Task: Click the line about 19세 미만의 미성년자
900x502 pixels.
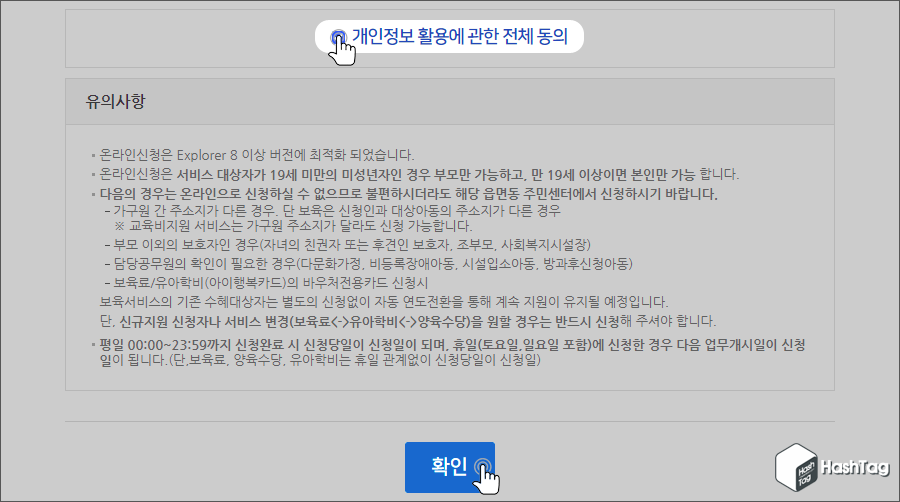Action: point(419,174)
